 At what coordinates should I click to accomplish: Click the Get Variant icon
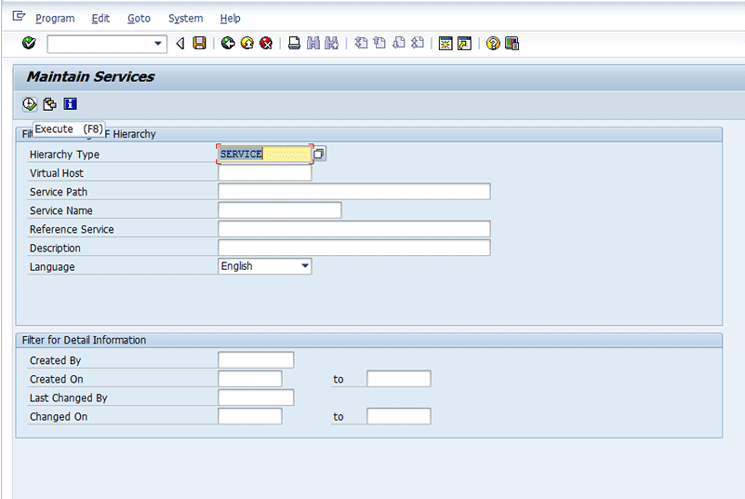tap(49, 104)
